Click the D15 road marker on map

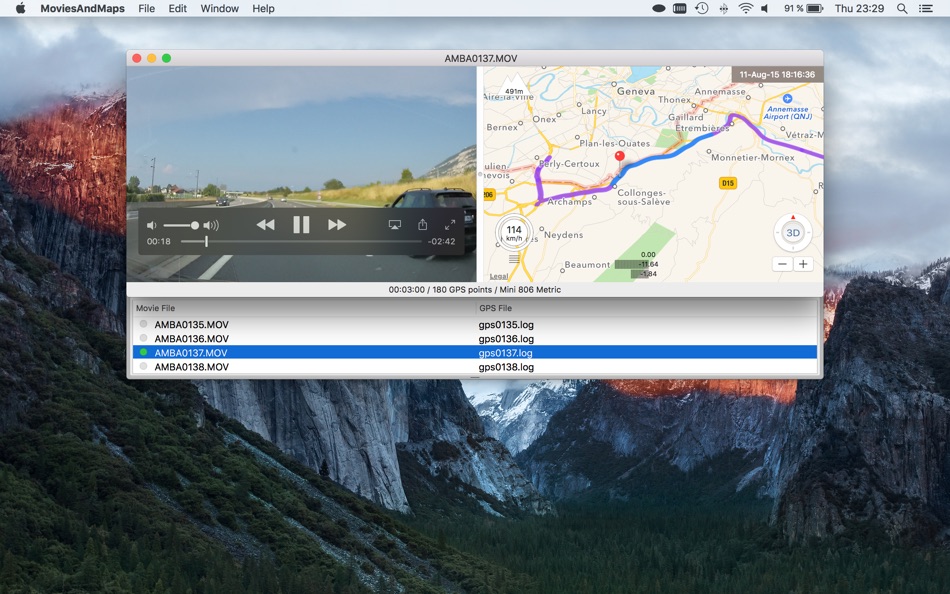(728, 182)
